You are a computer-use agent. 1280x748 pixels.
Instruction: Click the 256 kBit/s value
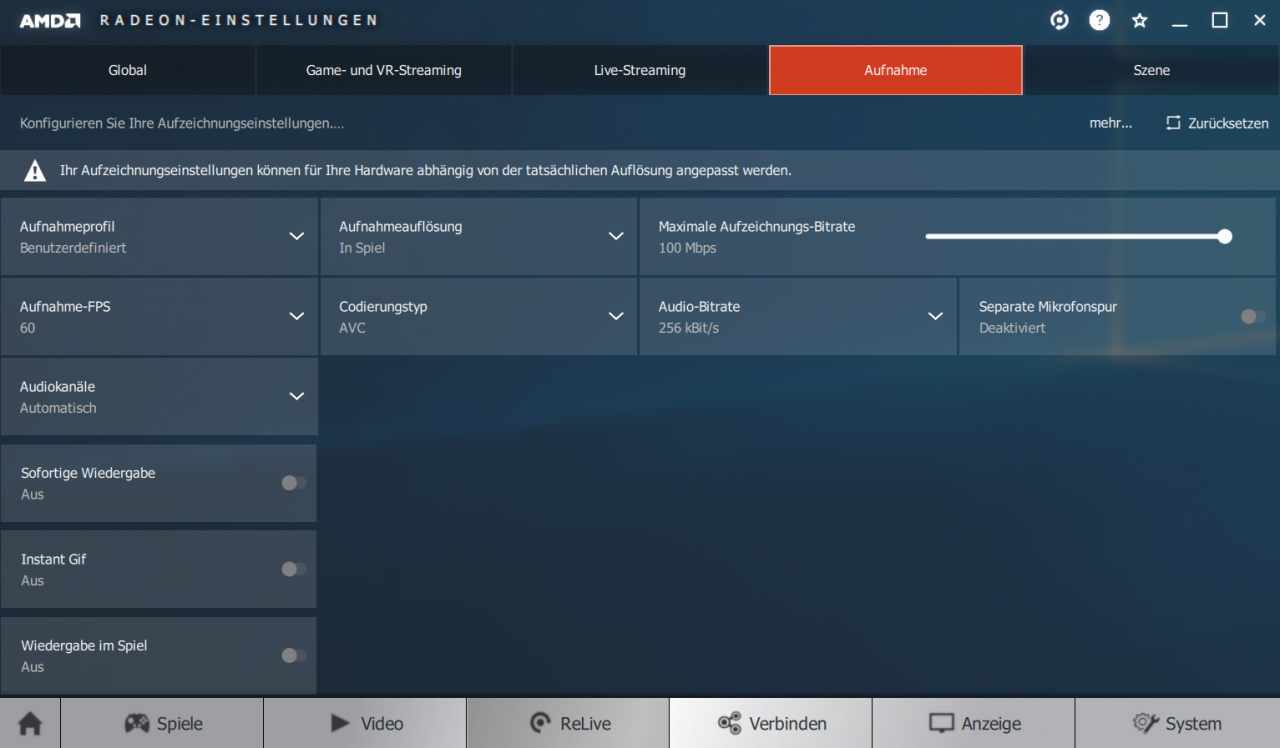689,328
